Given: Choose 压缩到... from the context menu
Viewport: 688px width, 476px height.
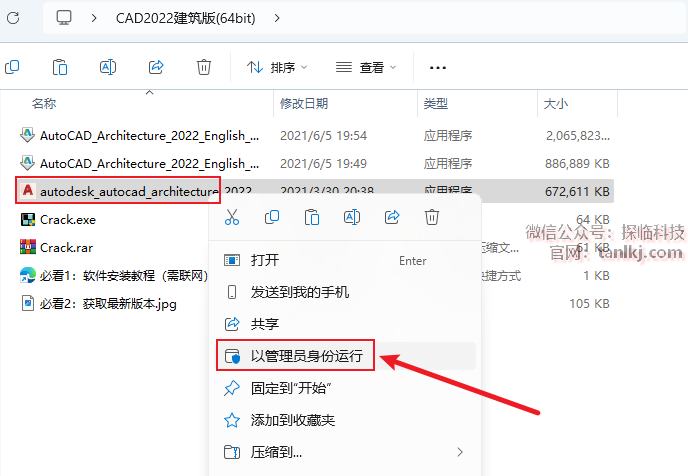Looking at the screenshot, I should 346,452.
